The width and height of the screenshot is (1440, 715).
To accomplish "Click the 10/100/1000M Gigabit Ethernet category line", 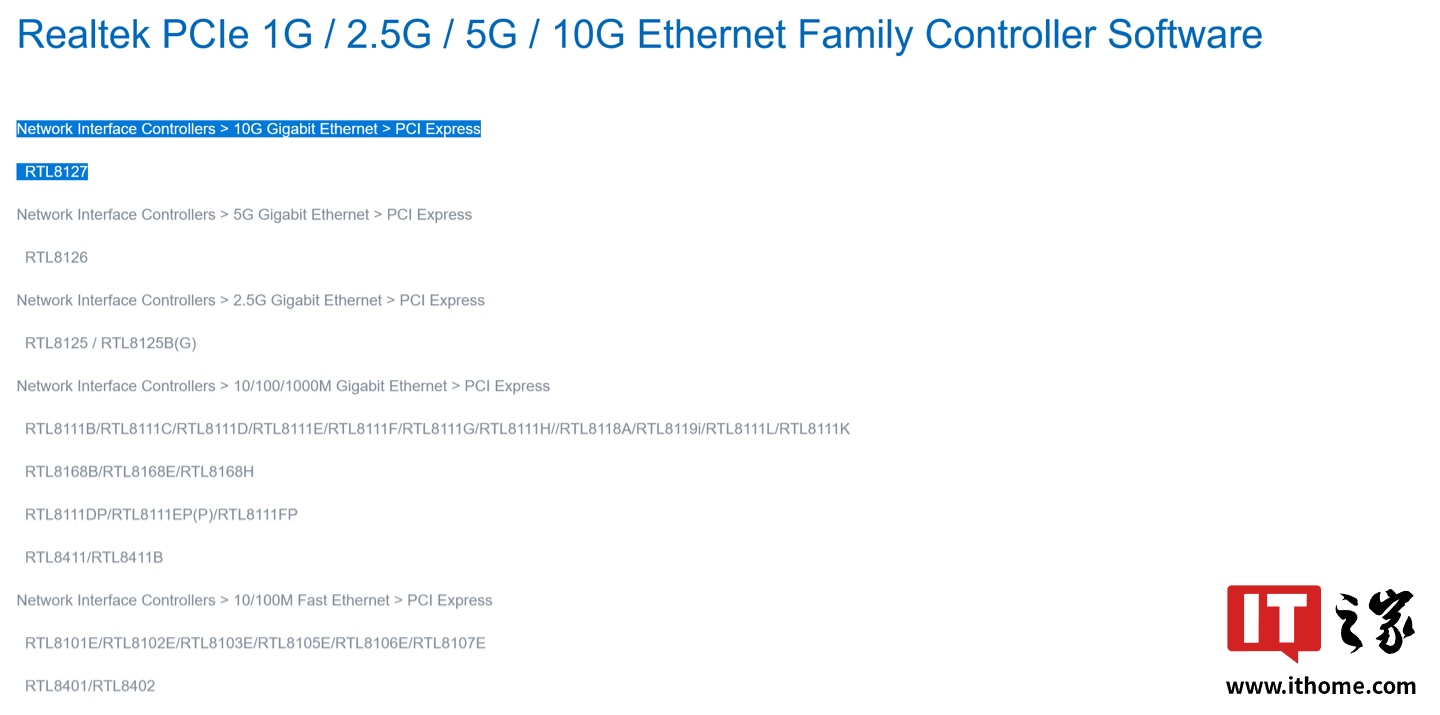I will [283, 386].
